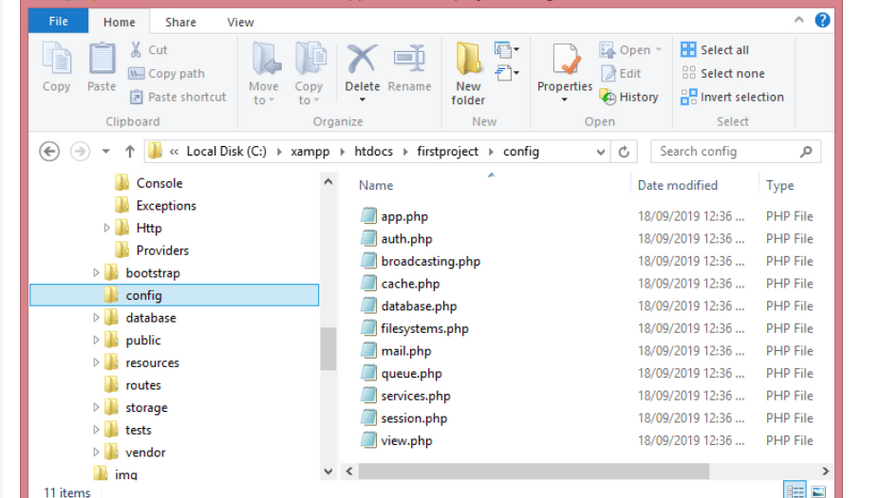Click the Delete icon in Organize group
This screenshot has height=498, width=880.
coord(362,62)
